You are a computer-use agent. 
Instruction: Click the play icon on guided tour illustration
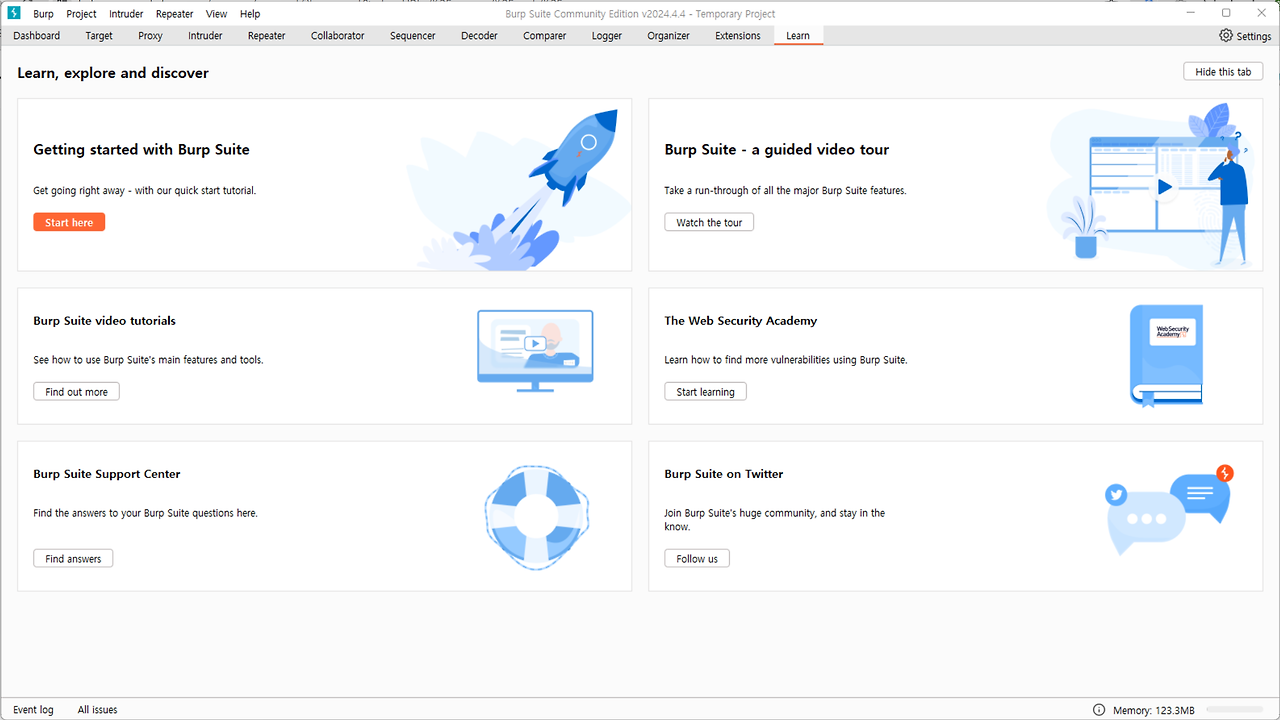coord(1164,186)
